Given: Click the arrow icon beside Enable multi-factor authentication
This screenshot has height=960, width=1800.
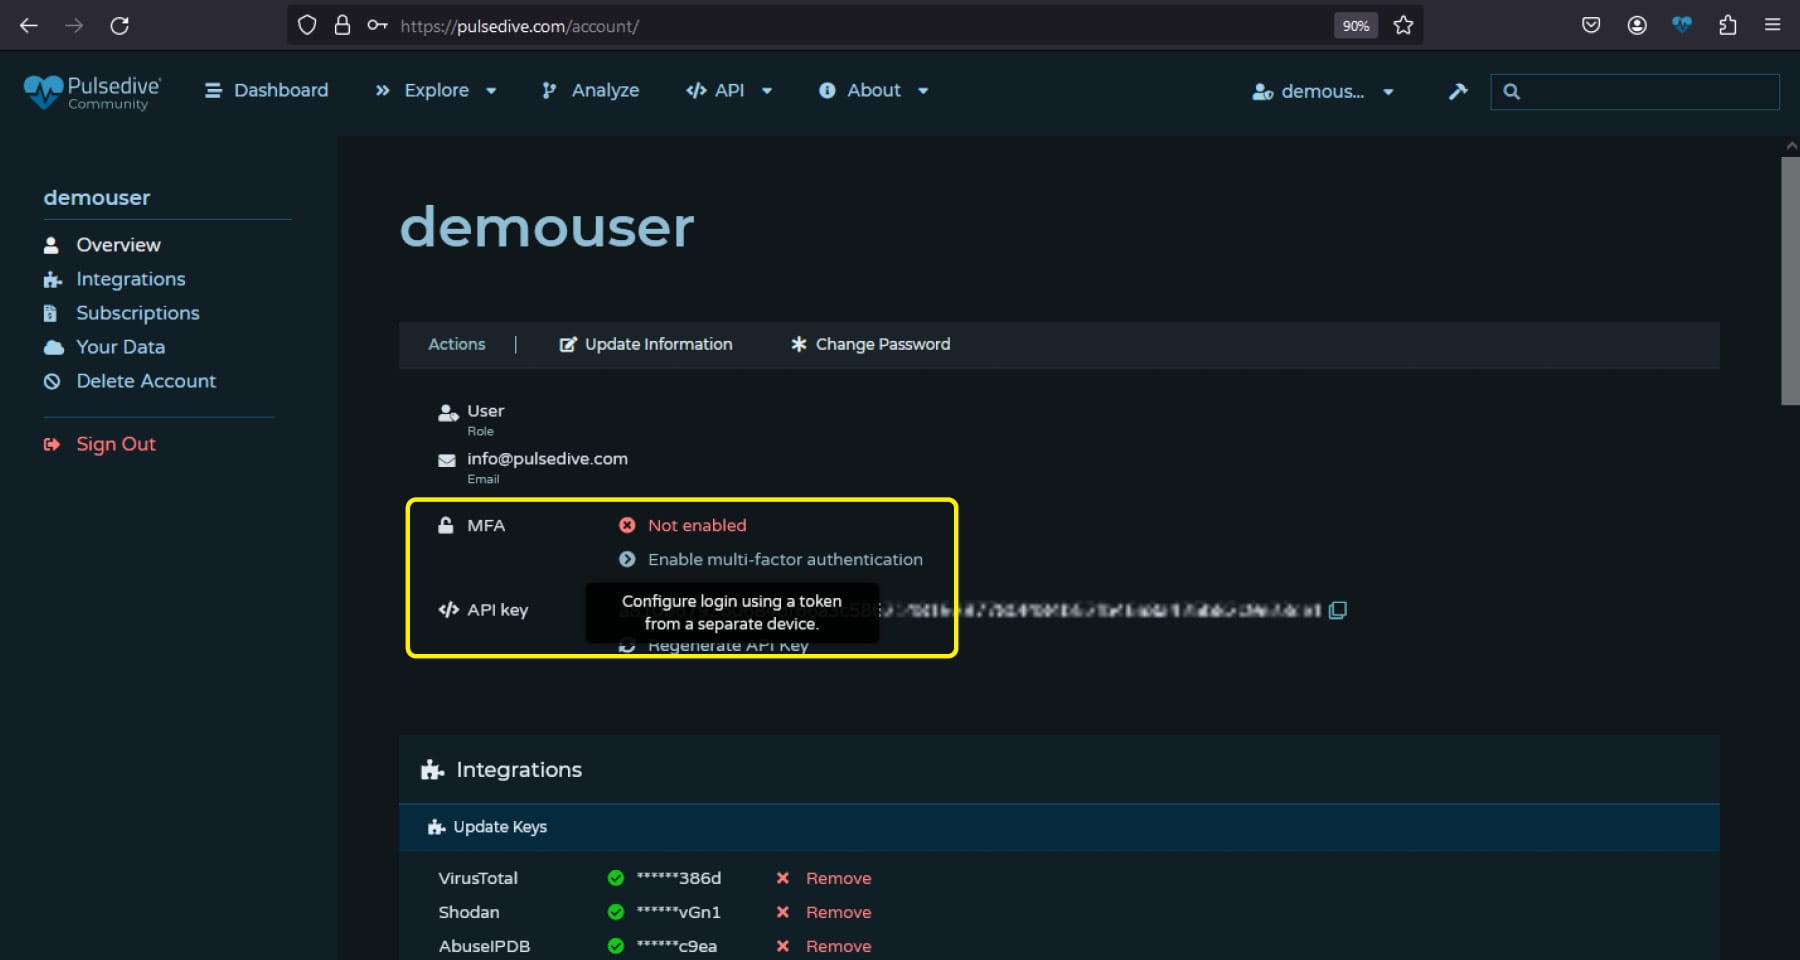Looking at the screenshot, I should click(x=627, y=559).
